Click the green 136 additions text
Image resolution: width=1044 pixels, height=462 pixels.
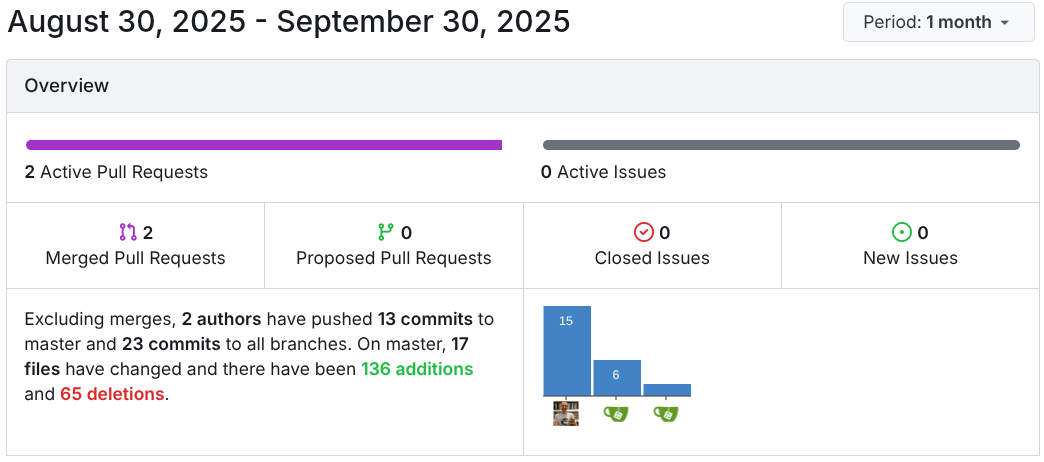point(416,369)
